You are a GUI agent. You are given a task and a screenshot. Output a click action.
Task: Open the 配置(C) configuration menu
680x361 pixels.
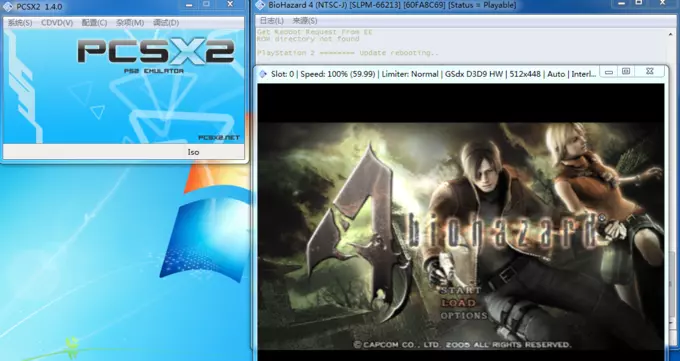(x=94, y=23)
